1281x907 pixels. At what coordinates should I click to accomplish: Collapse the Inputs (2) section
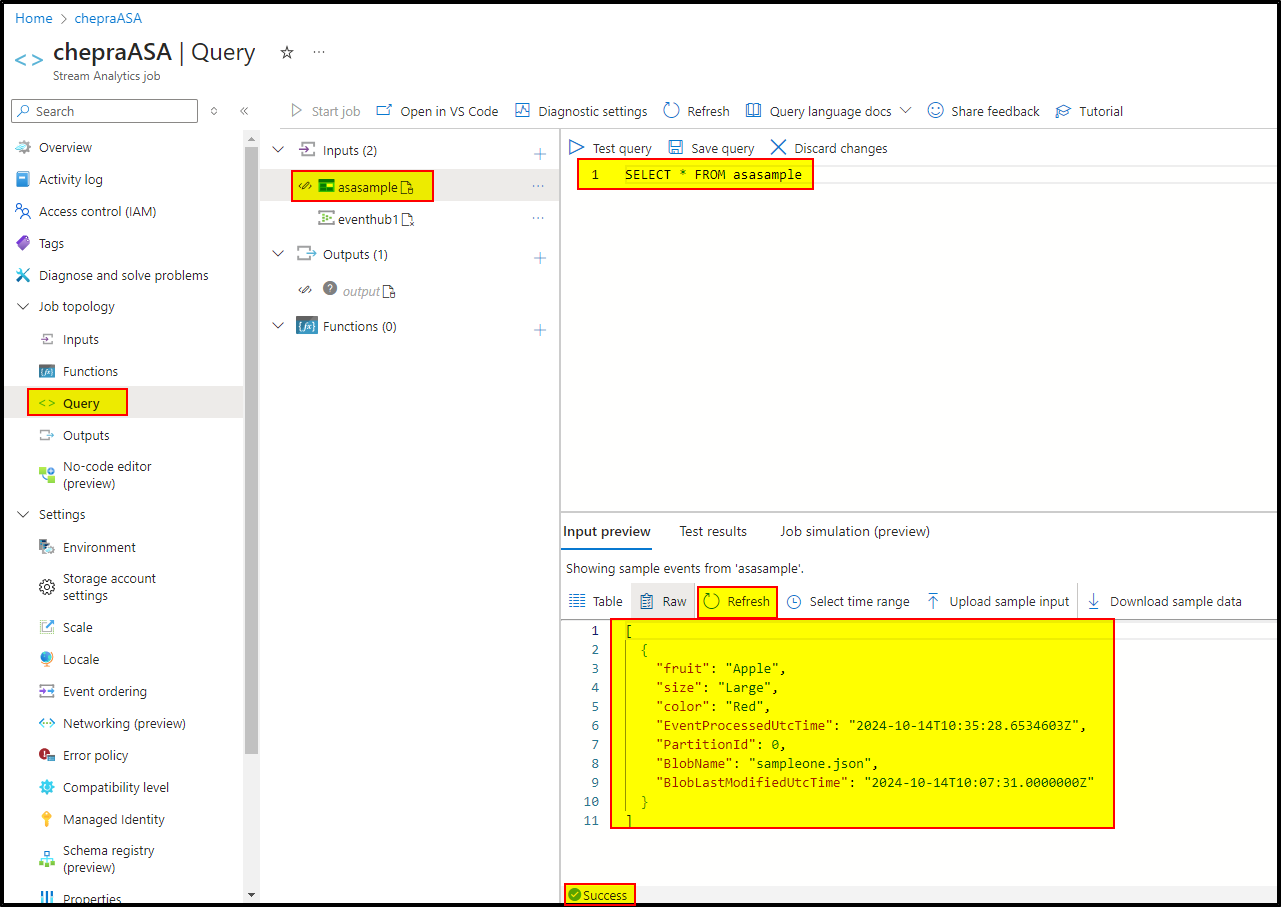[277, 148]
